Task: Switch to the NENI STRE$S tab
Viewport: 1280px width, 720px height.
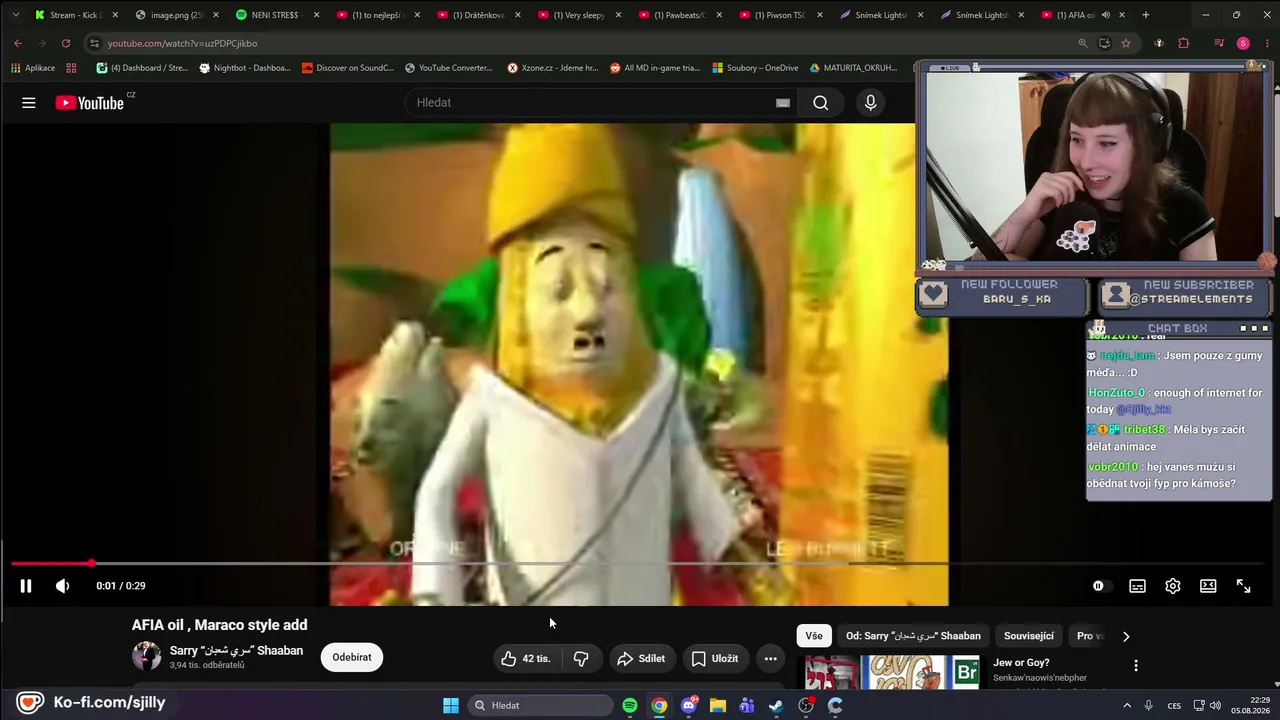Action: (278, 15)
